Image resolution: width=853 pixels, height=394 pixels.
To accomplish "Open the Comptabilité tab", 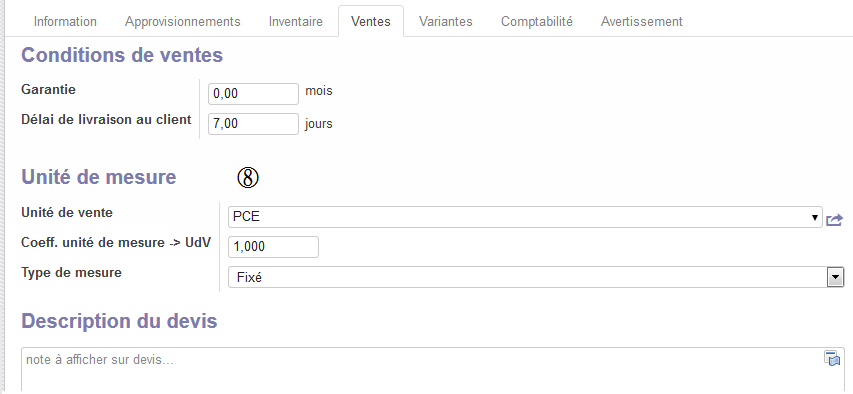I will (537, 21).
